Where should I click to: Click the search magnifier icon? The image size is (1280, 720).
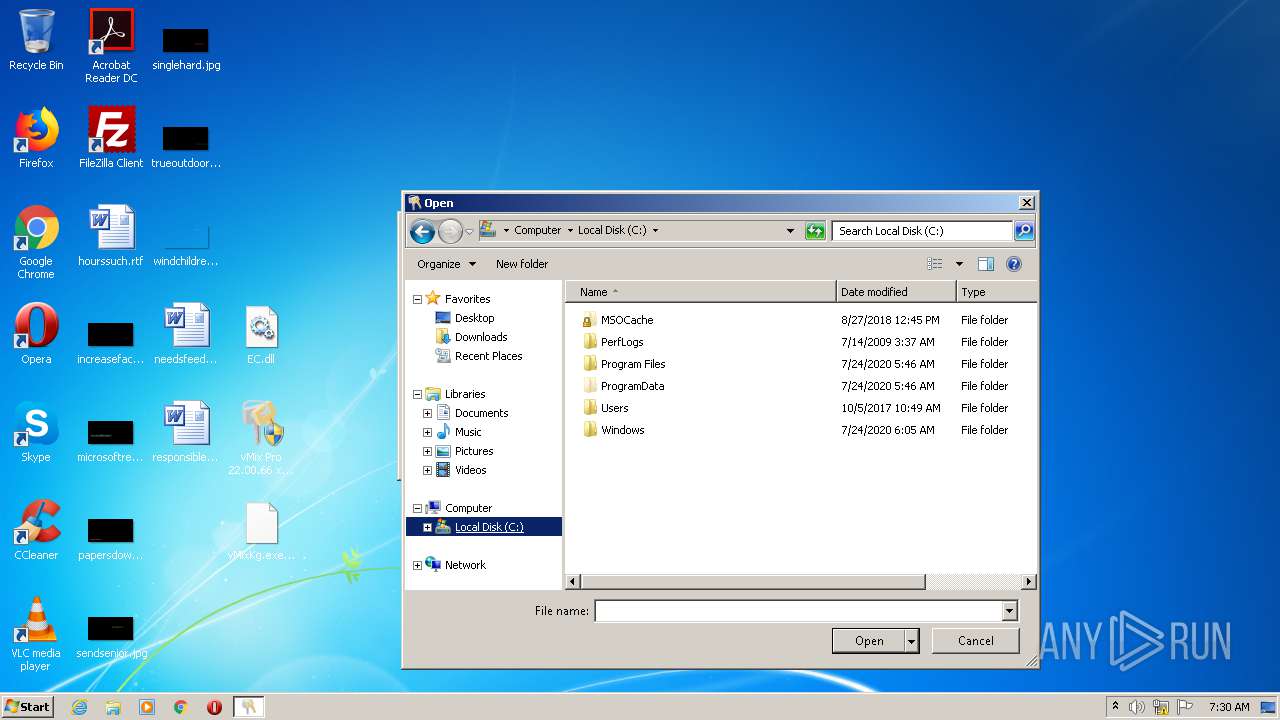tap(1023, 231)
